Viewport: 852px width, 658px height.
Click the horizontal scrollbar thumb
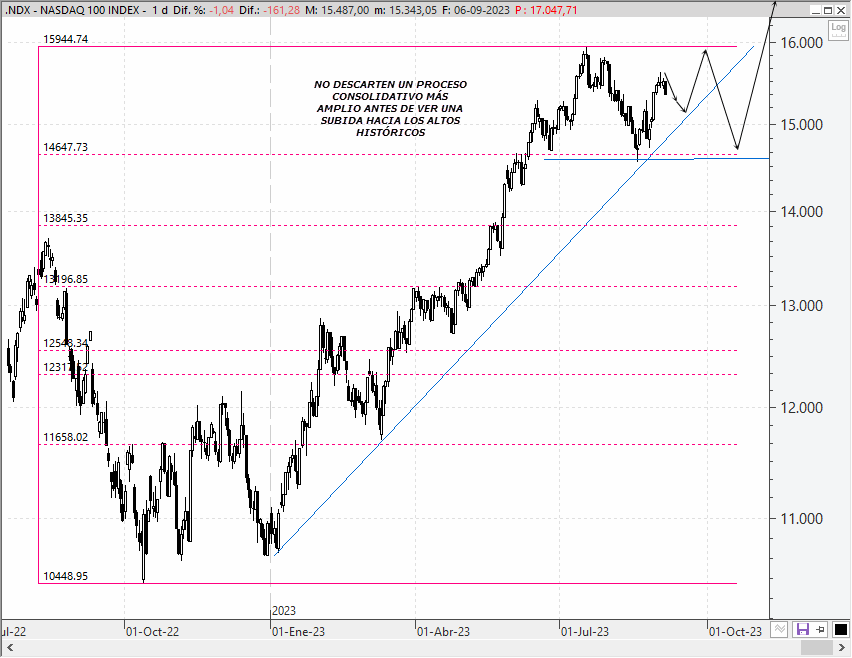click(x=817, y=648)
